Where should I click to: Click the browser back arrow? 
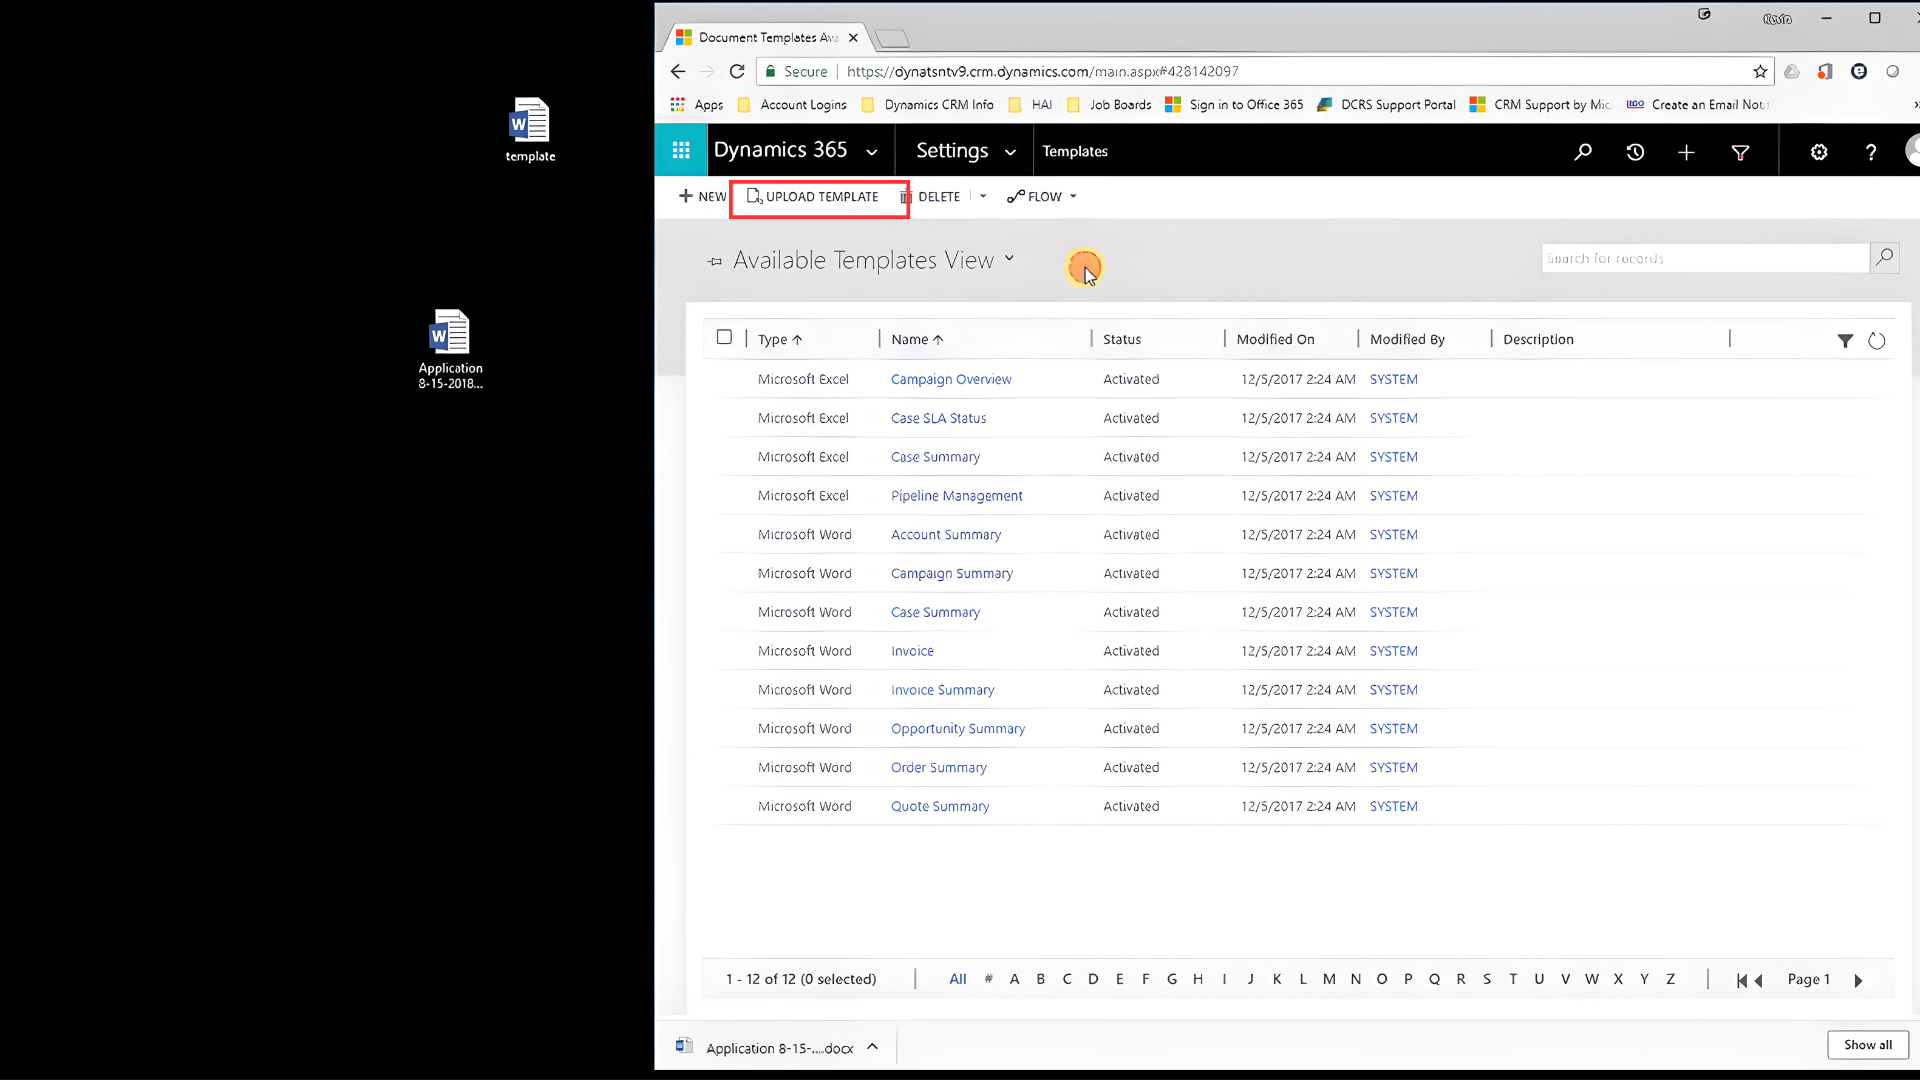[677, 71]
